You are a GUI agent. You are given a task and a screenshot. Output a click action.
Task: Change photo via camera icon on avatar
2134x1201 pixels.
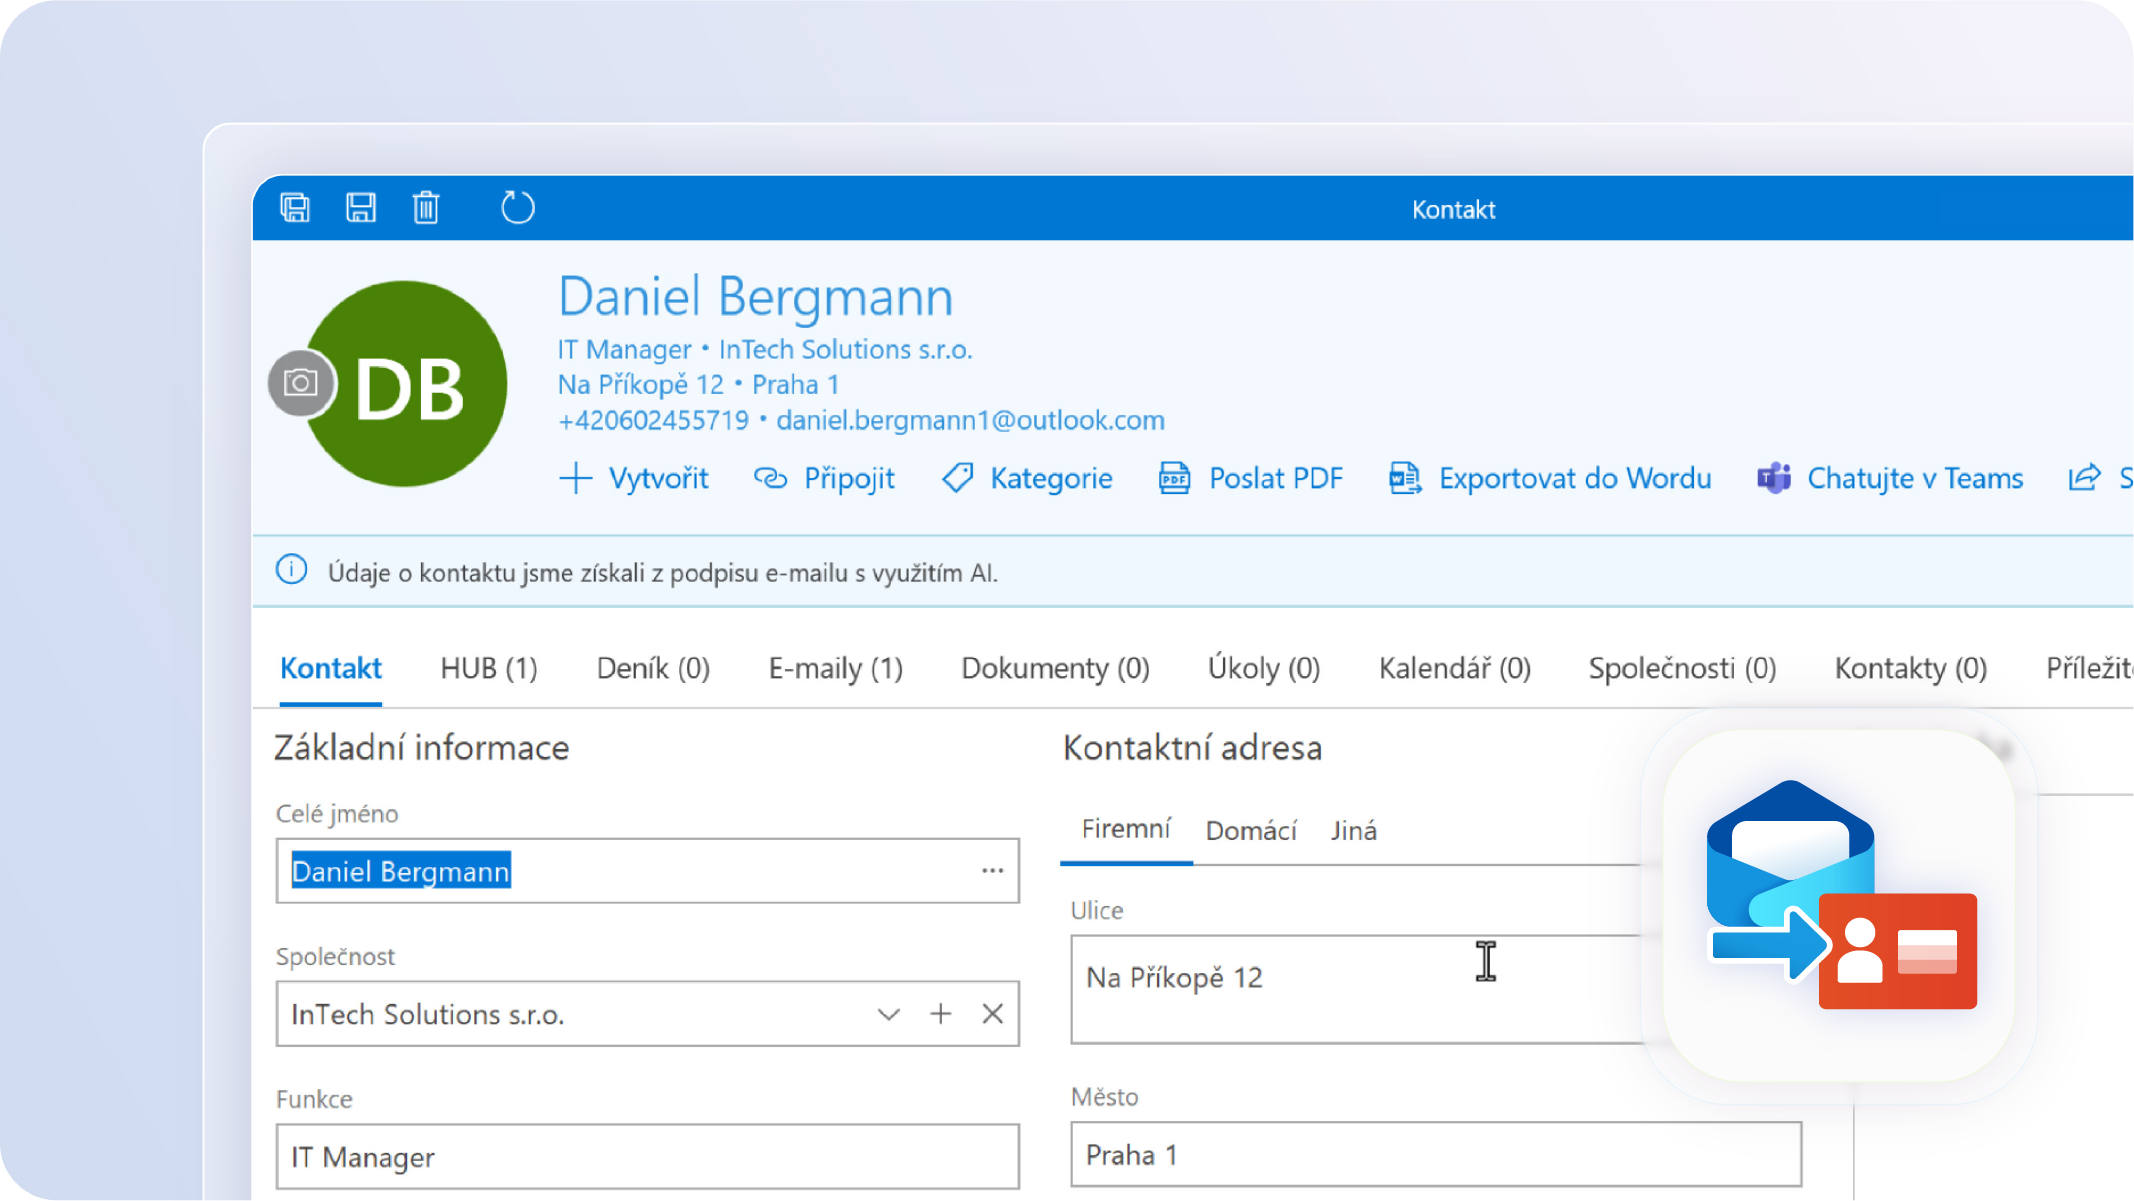301,383
